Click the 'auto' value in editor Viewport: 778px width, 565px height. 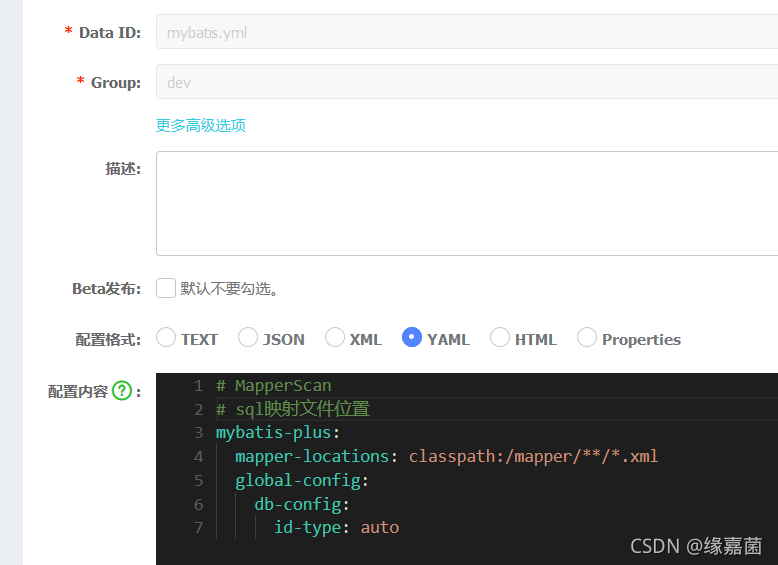pyautogui.click(x=380, y=527)
